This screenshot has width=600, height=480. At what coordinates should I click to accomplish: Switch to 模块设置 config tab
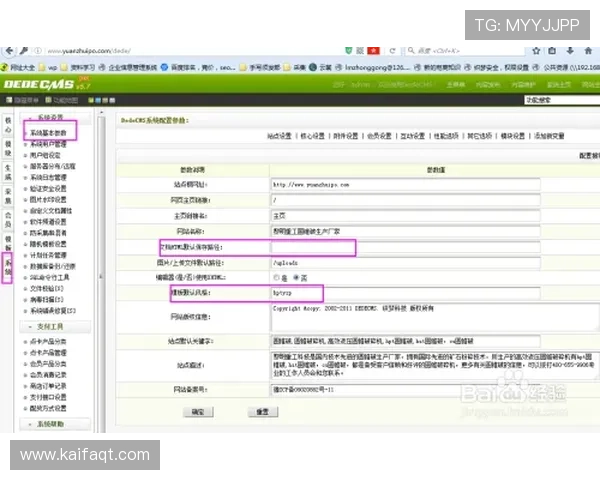point(513,136)
